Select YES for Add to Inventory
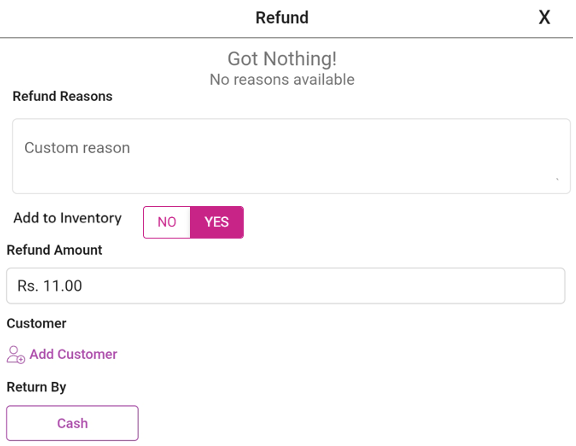 pyautogui.click(x=217, y=222)
